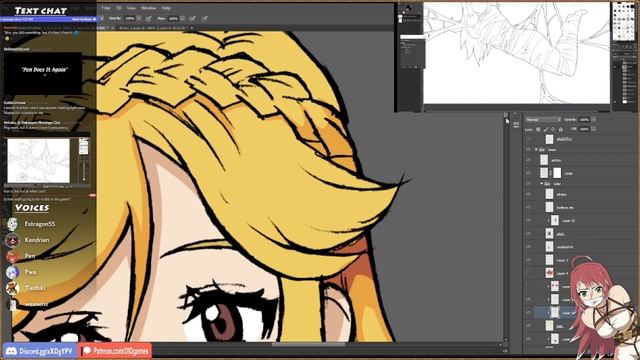Toggle visibility of Layer 4
The height and width of the screenshot is (360, 640).
point(529,273)
